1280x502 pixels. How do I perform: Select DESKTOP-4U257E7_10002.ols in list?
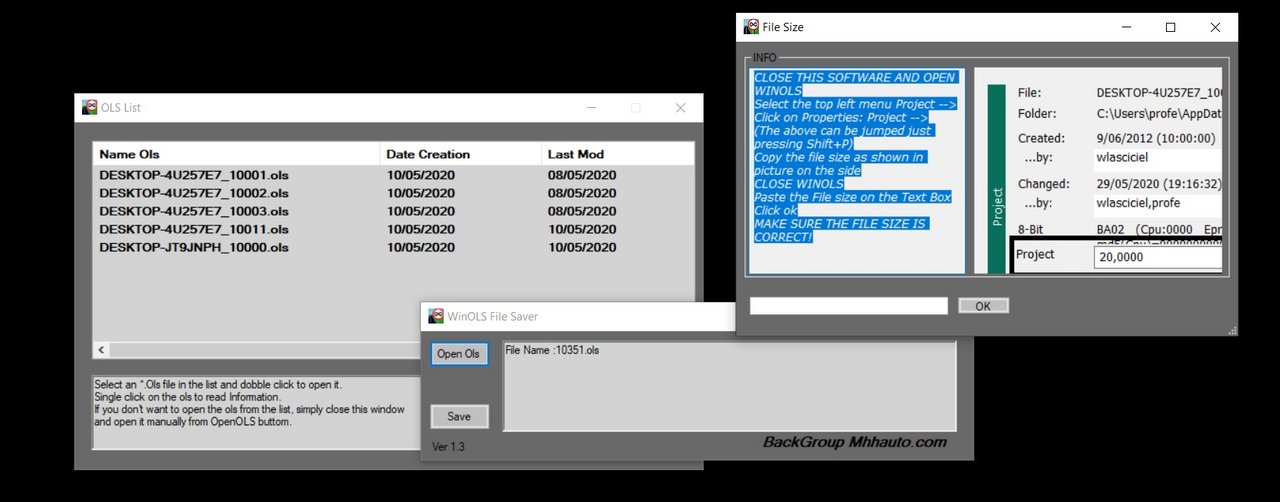point(194,193)
